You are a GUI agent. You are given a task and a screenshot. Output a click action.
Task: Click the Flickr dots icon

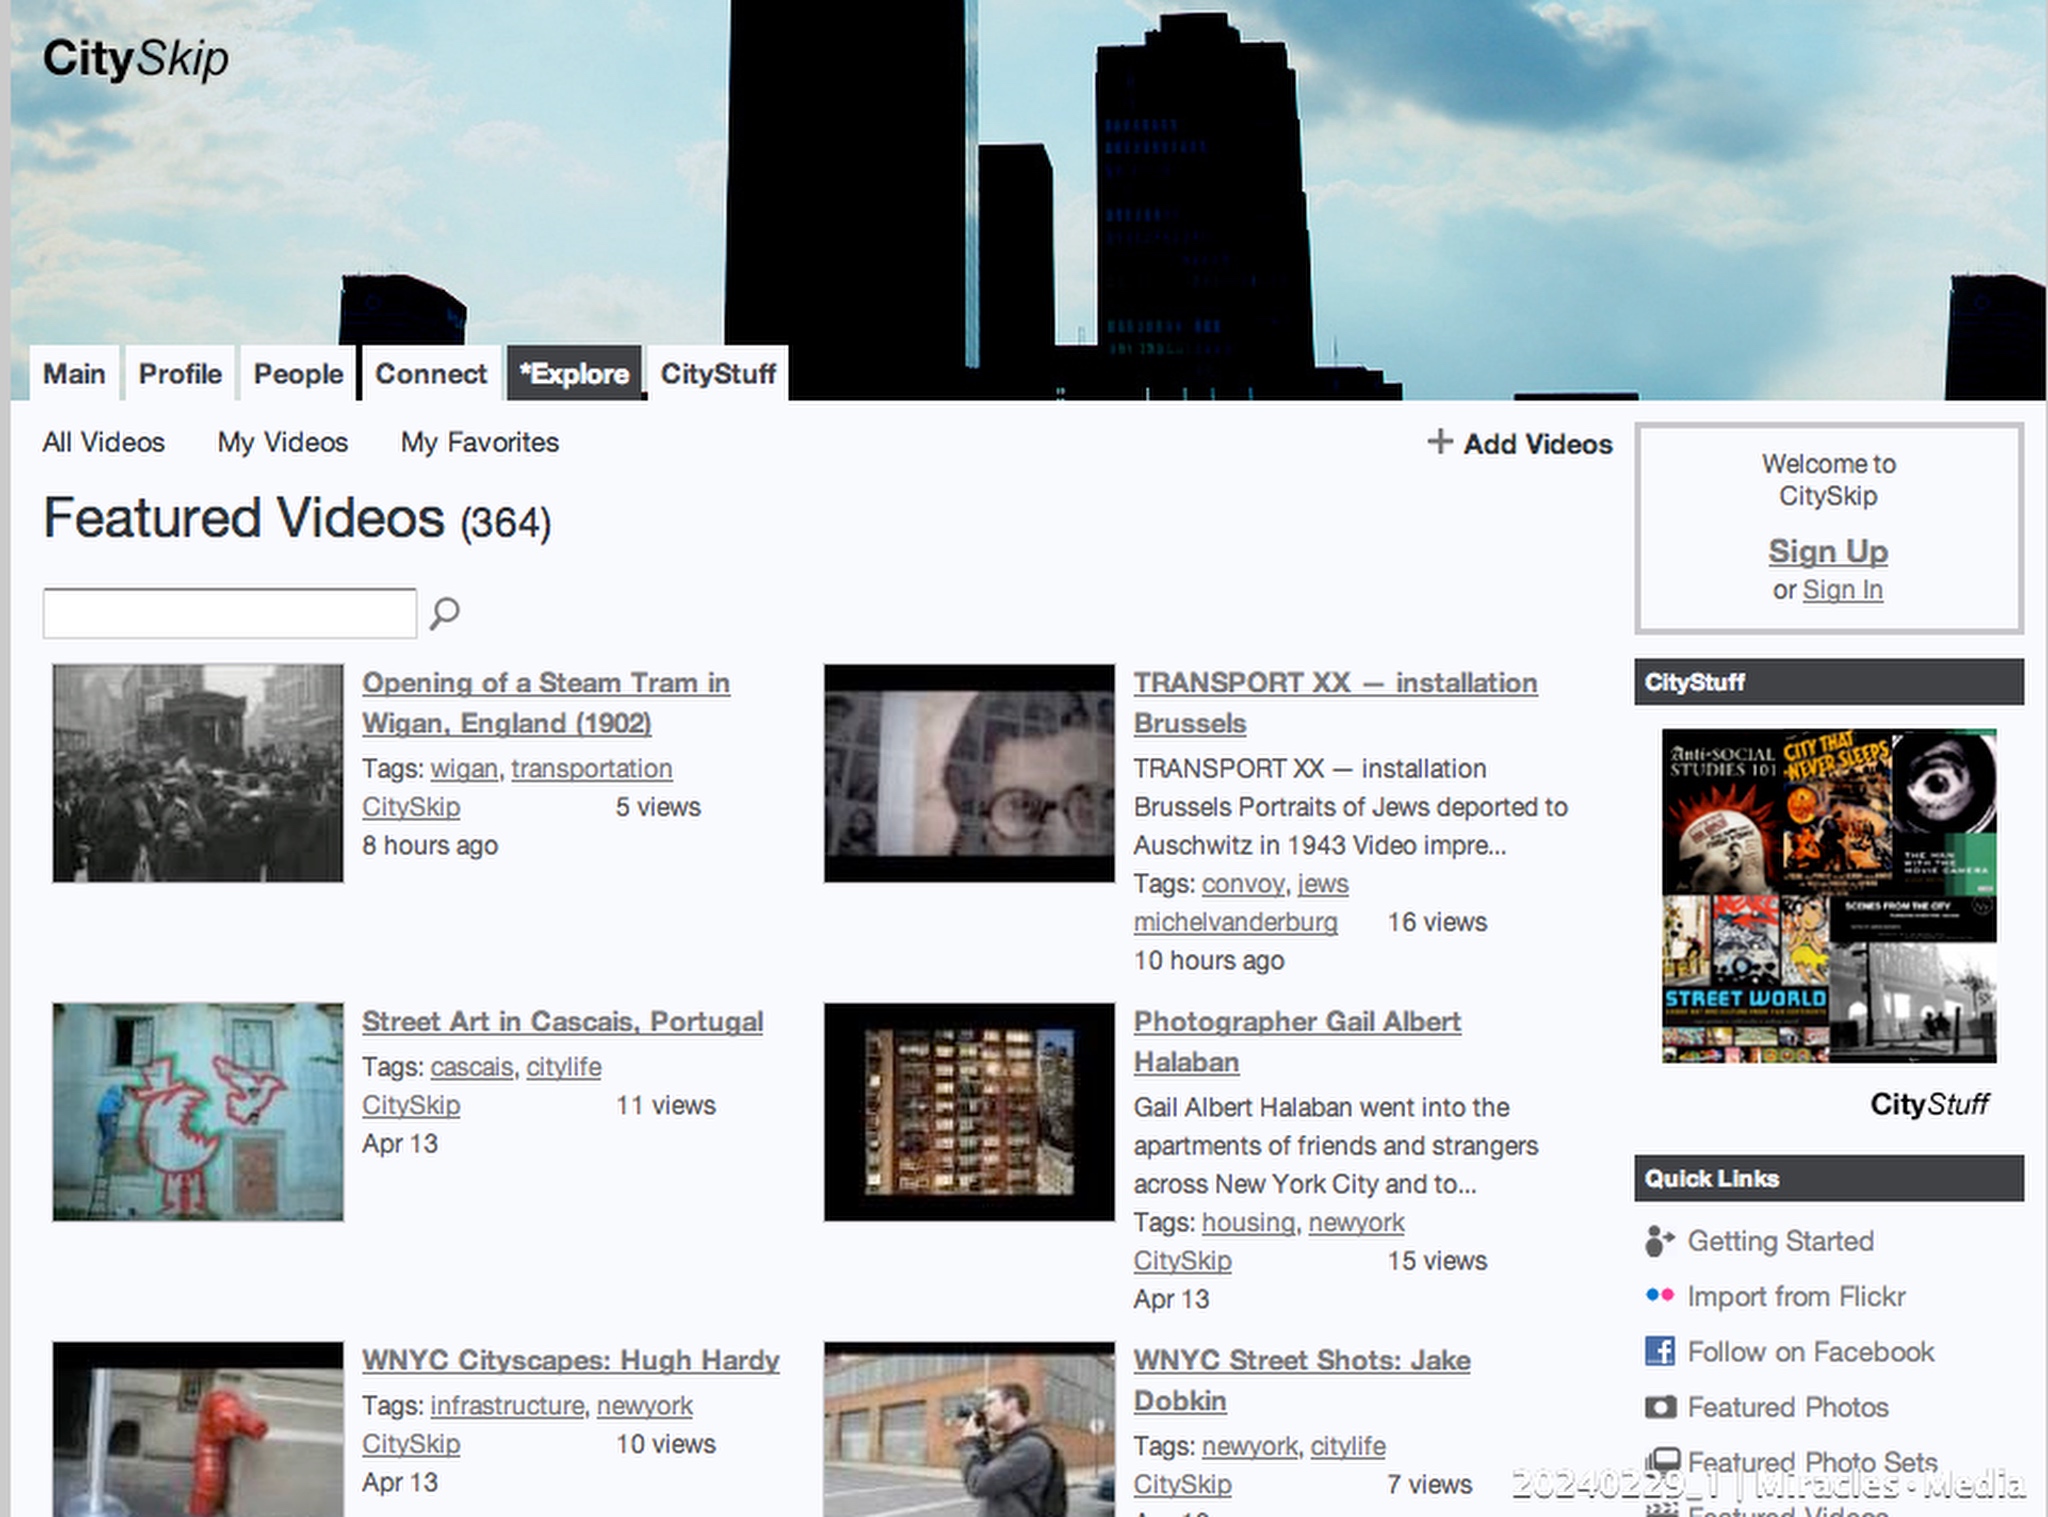click(1659, 1296)
